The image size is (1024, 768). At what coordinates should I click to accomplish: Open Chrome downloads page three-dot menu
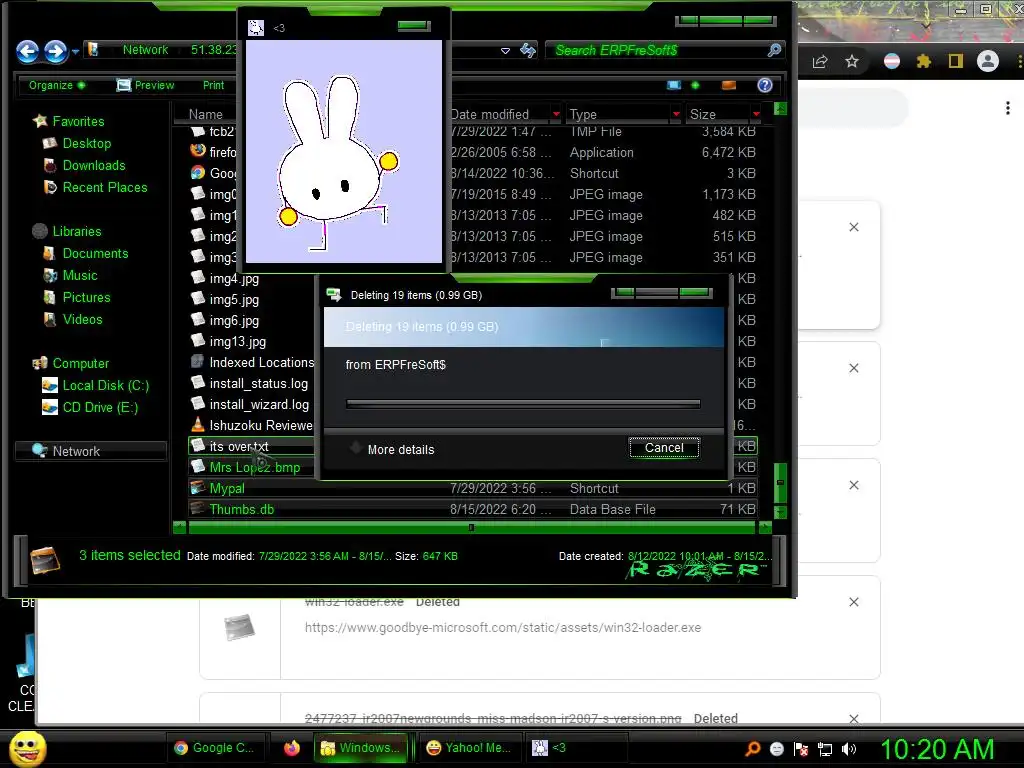[x=1008, y=108]
